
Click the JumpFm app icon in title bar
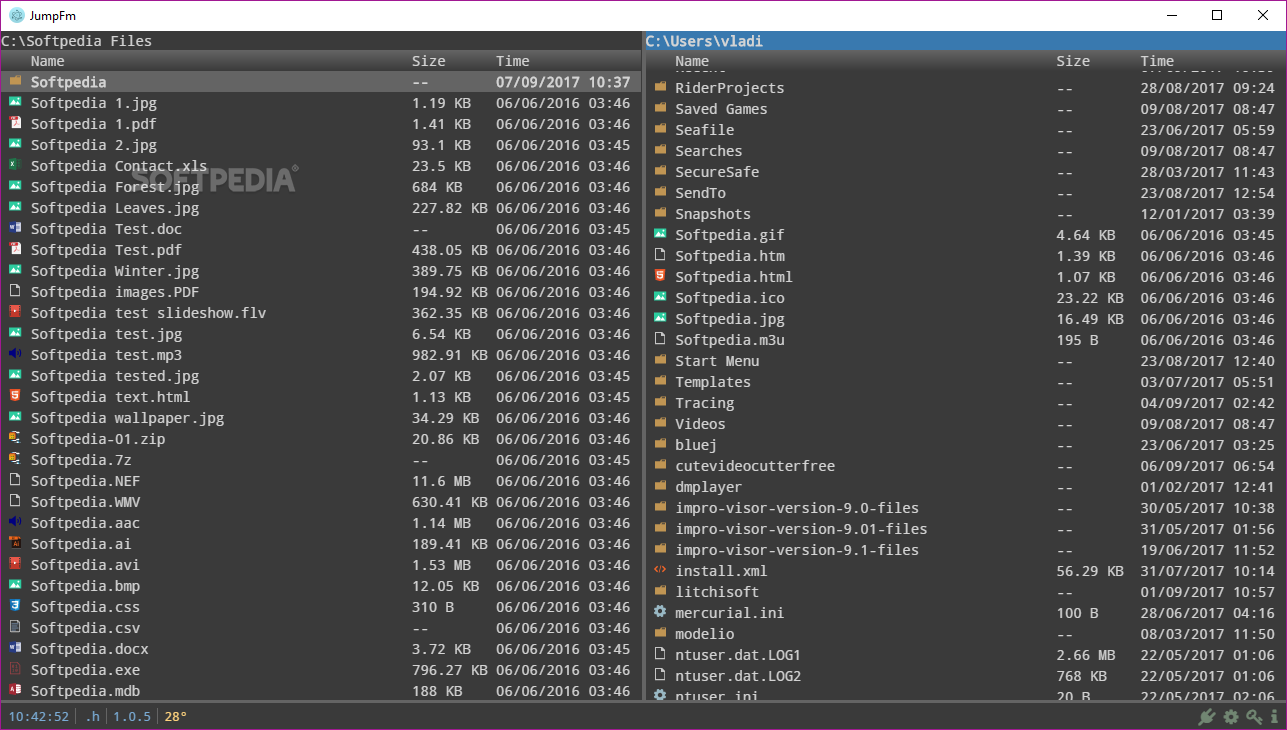point(16,15)
